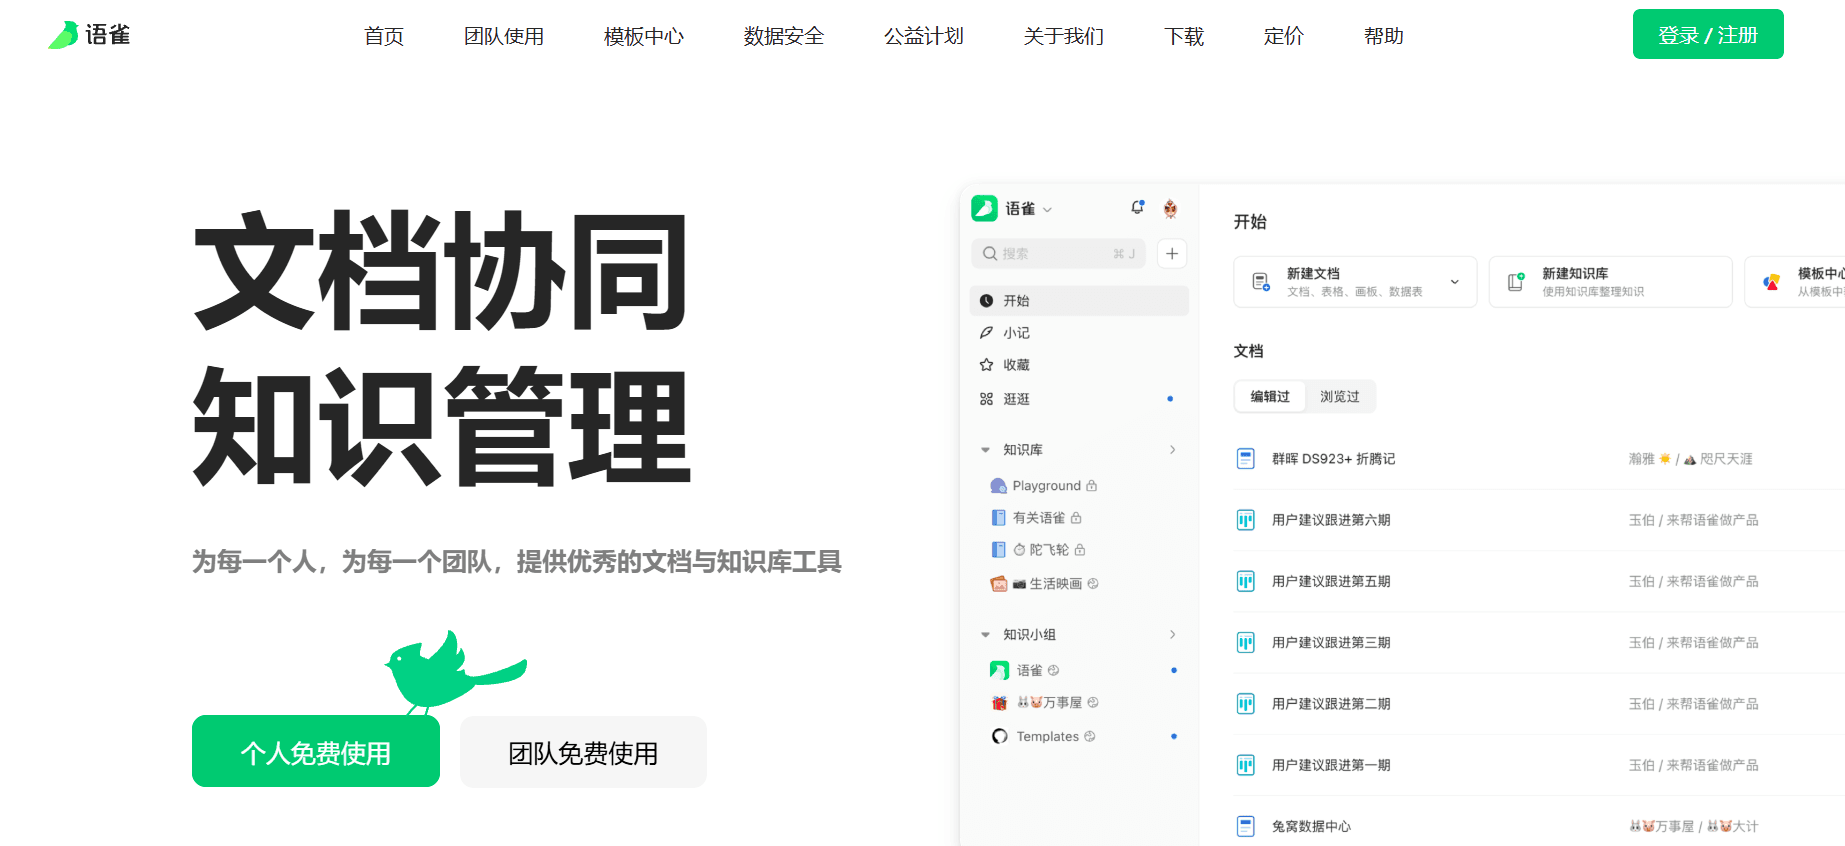
Task: Click the 团队免费使用 button
Action: [x=583, y=752]
